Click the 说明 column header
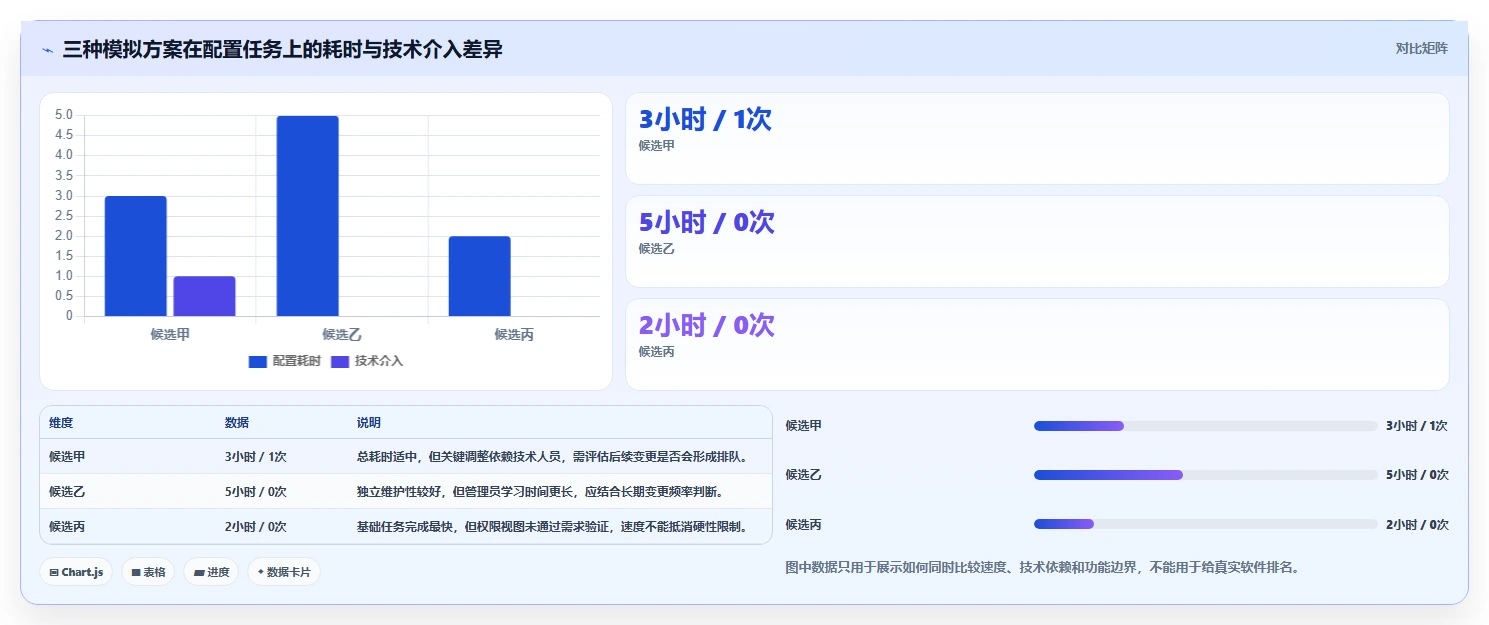This screenshot has width=1489, height=625. [369, 423]
